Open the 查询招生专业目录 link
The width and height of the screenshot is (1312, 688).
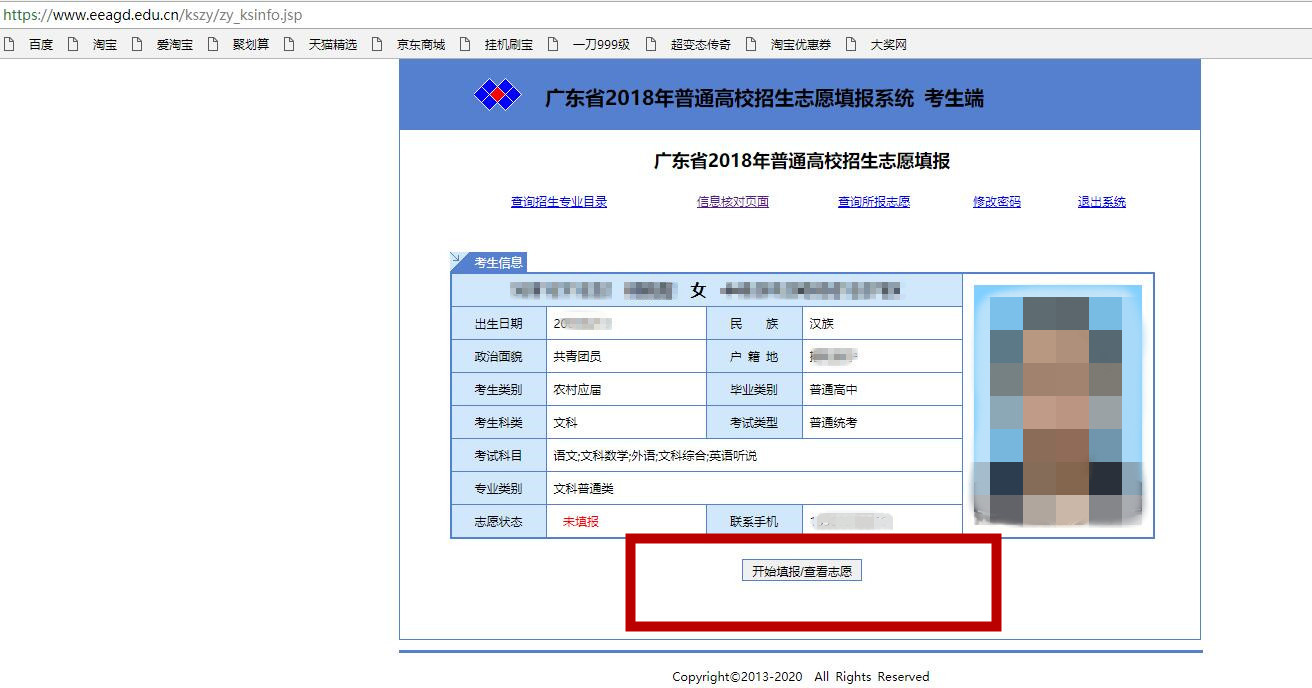[x=559, y=202]
